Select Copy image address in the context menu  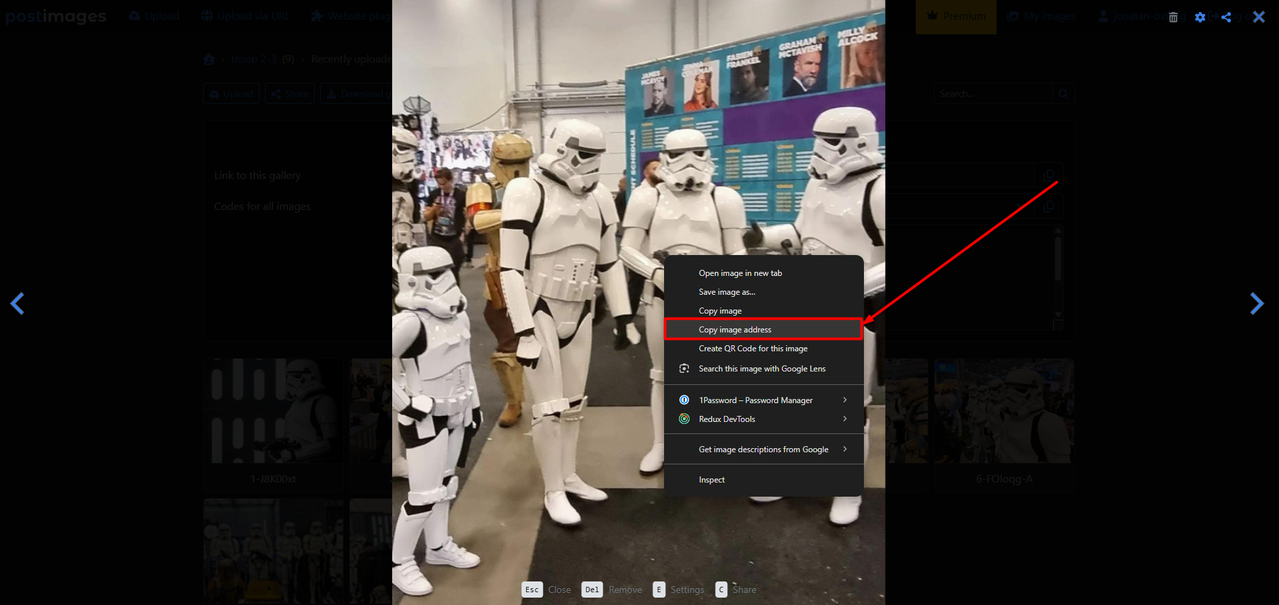point(763,329)
